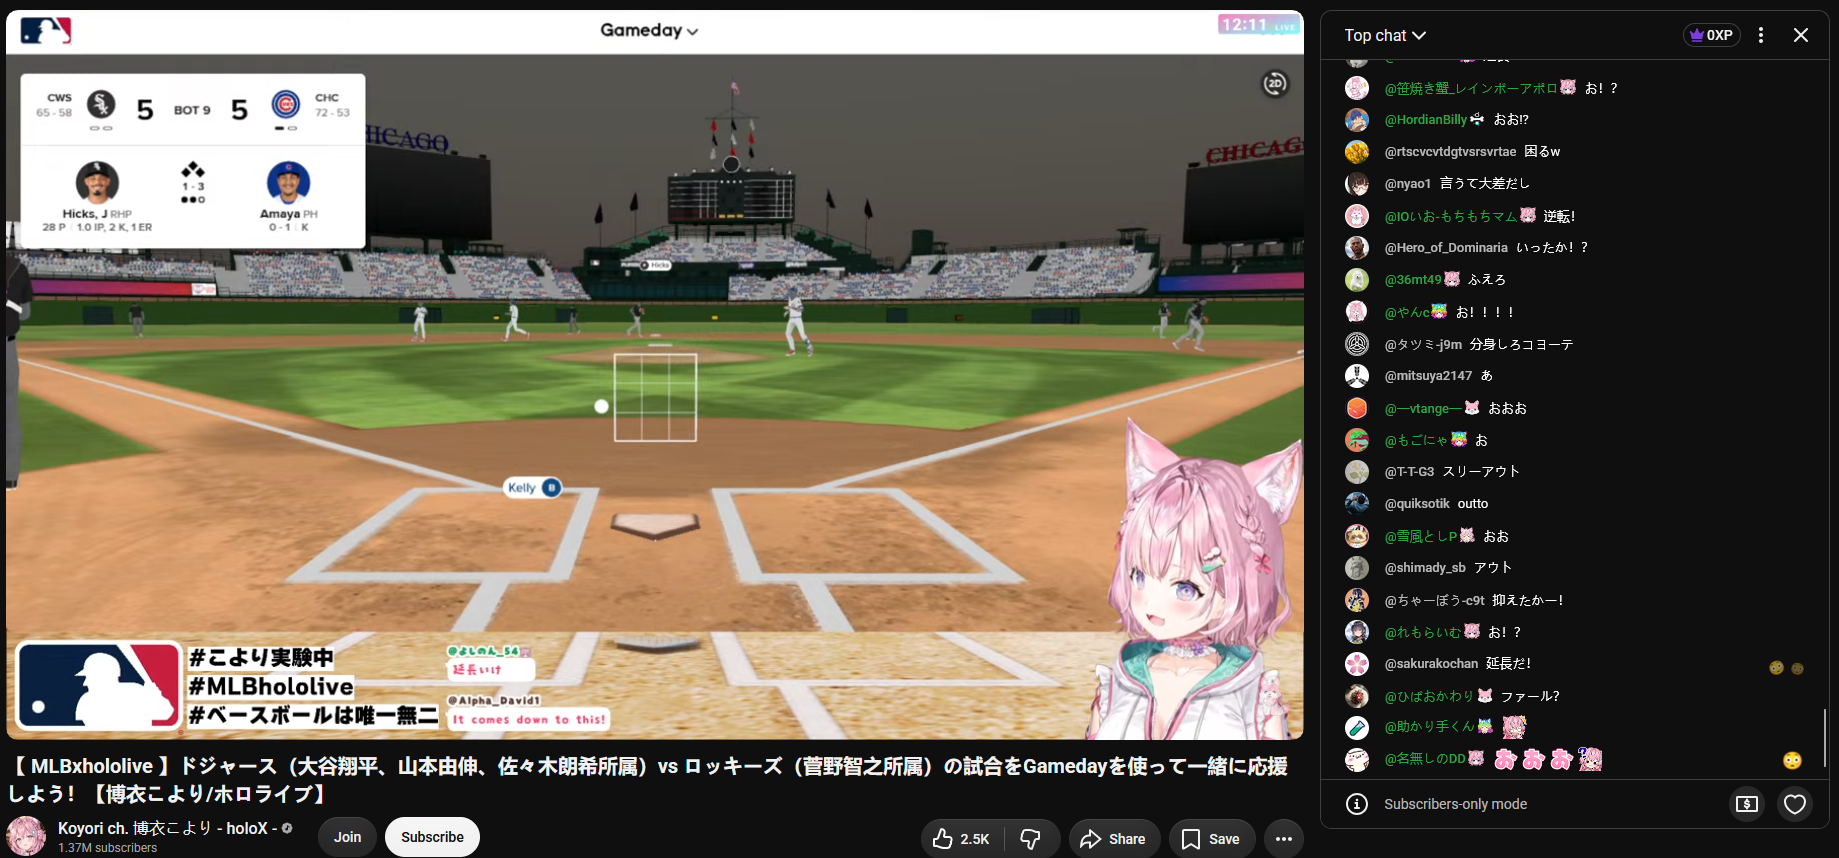Open the more actions ellipsis menu below the video
The image size is (1839, 858).
coord(1284,839)
